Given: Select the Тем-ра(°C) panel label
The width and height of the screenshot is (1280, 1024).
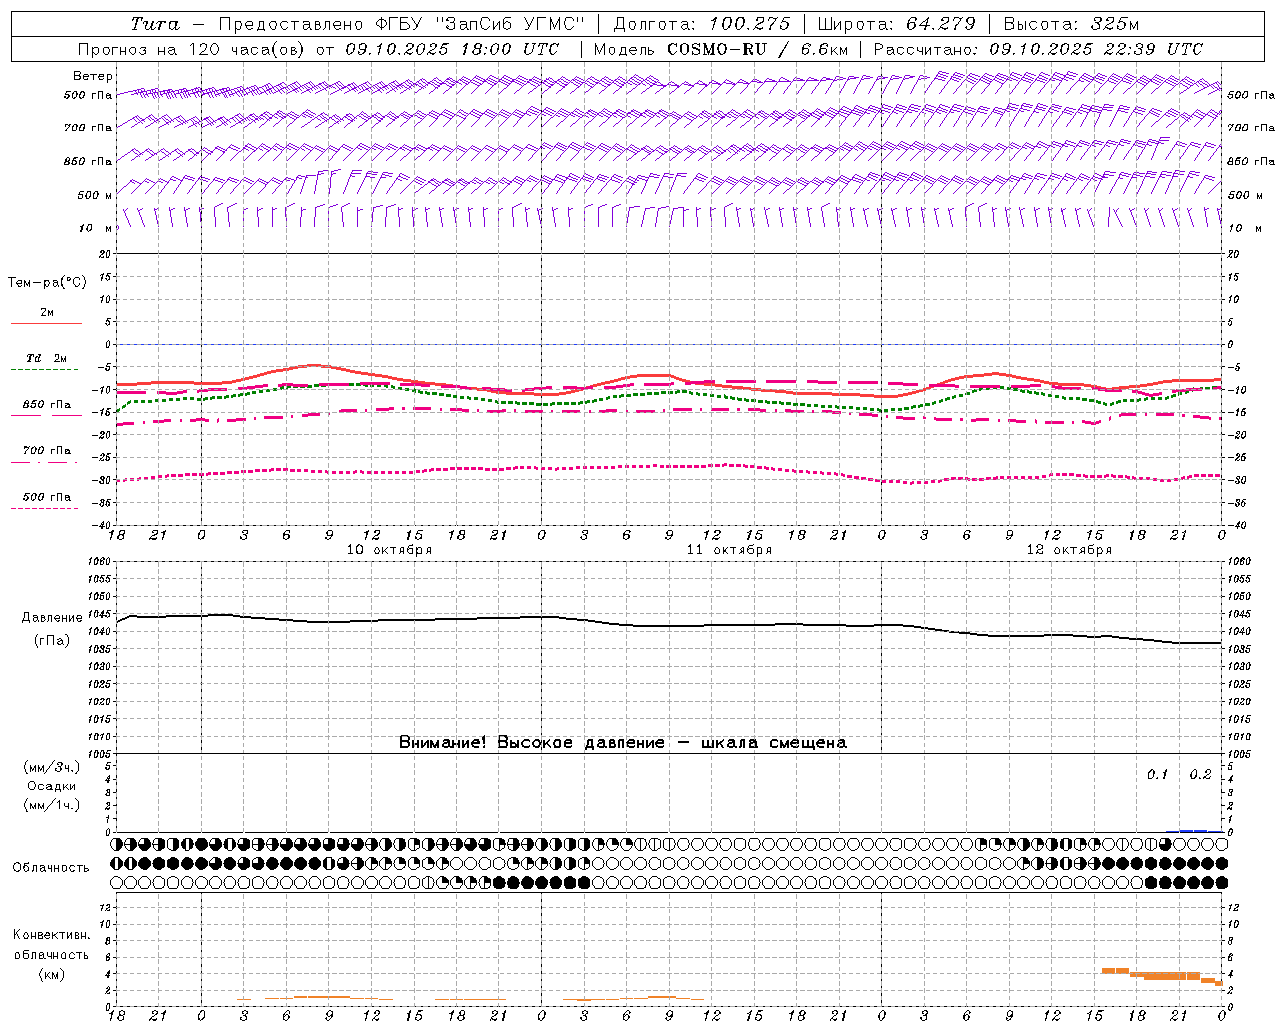Looking at the screenshot, I should tap(47, 283).
